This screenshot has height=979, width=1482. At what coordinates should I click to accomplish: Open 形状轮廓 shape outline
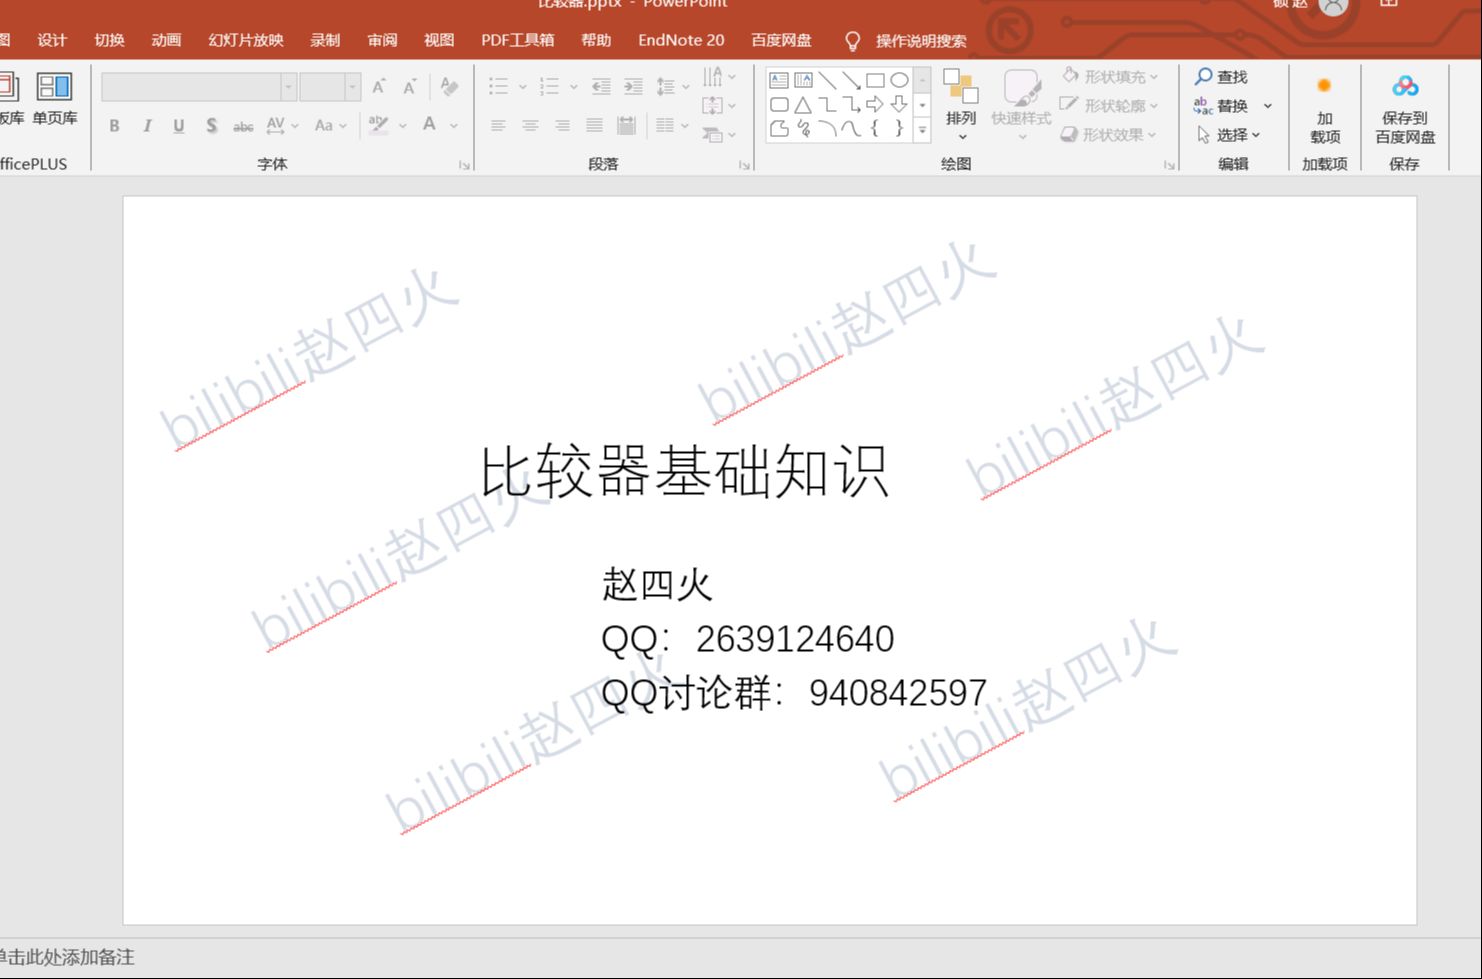[x=1109, y=105]
